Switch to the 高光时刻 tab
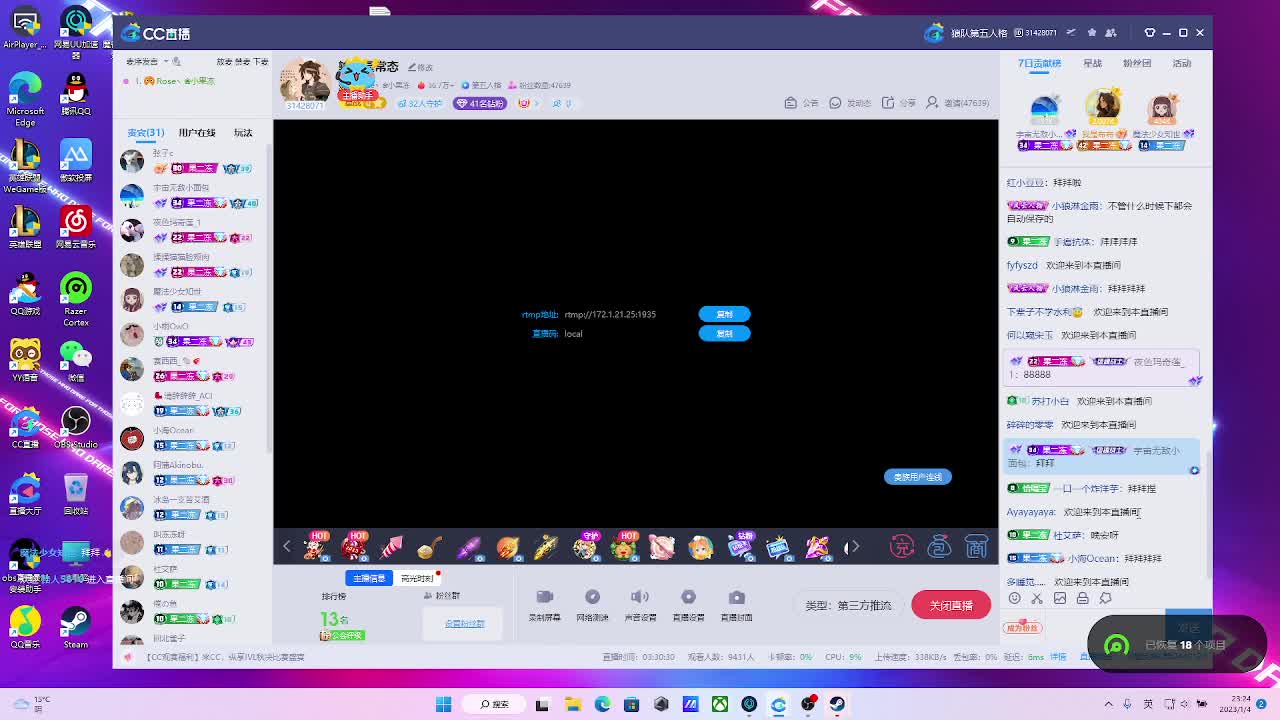Viewport: 1280px width, 720px height. [416, 578]
